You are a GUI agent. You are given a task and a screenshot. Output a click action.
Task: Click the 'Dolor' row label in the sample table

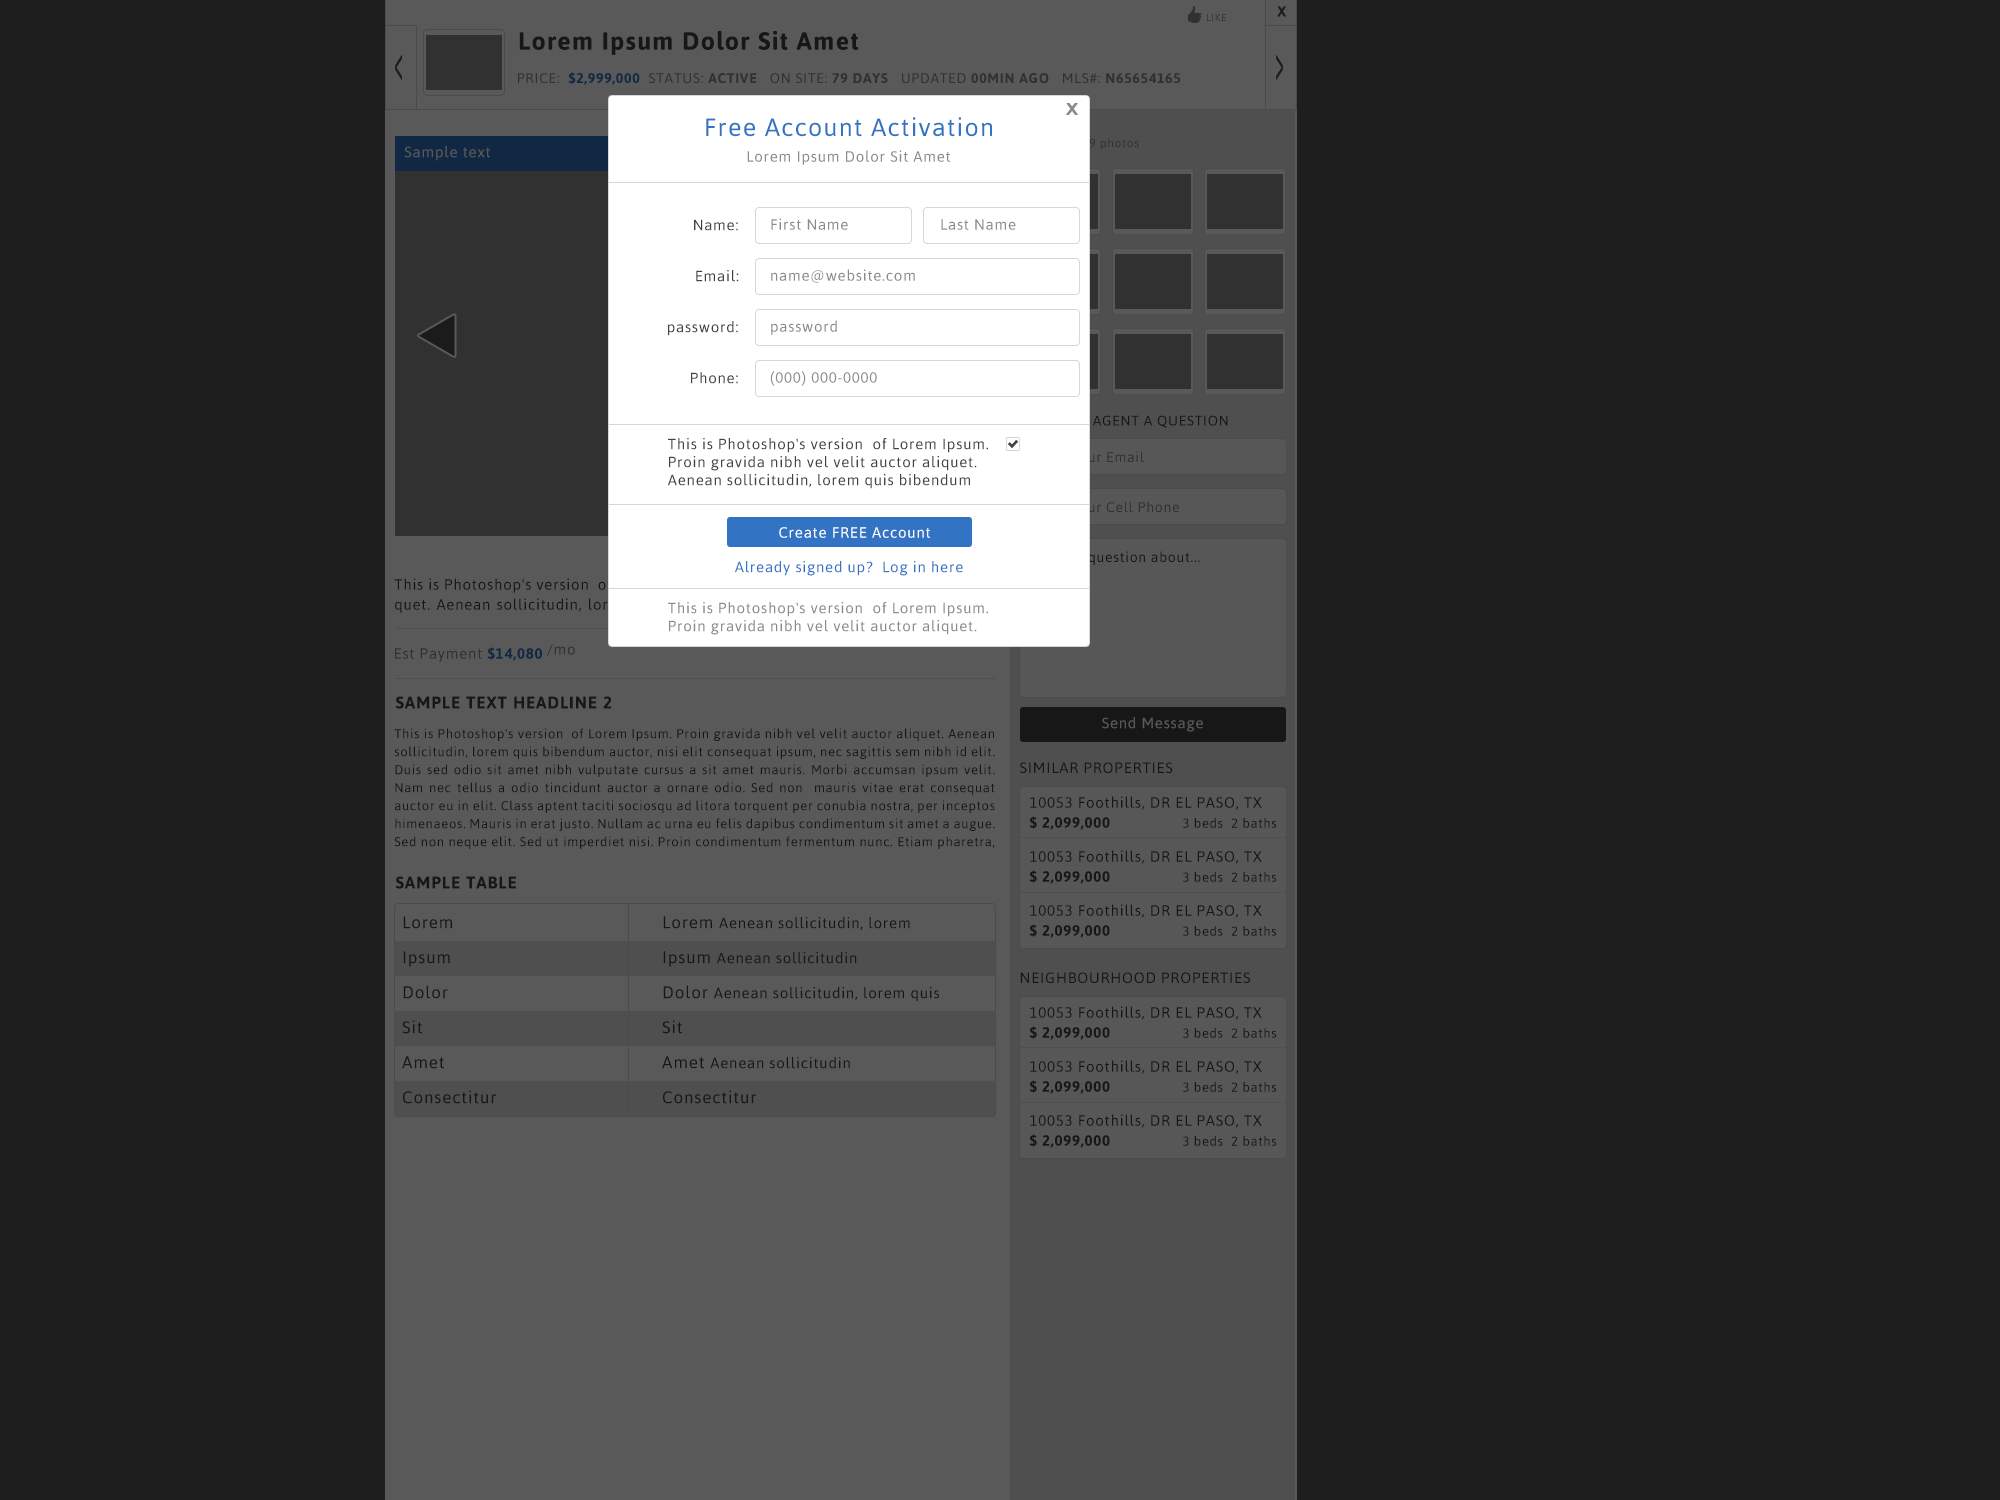[425, 993]
